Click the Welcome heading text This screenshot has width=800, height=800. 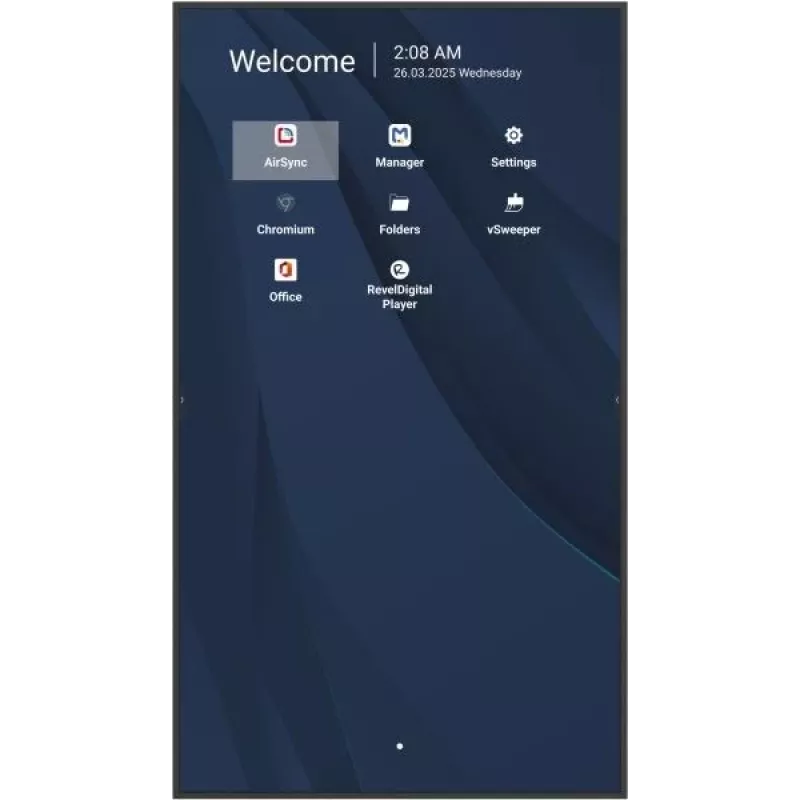[292, 61]
